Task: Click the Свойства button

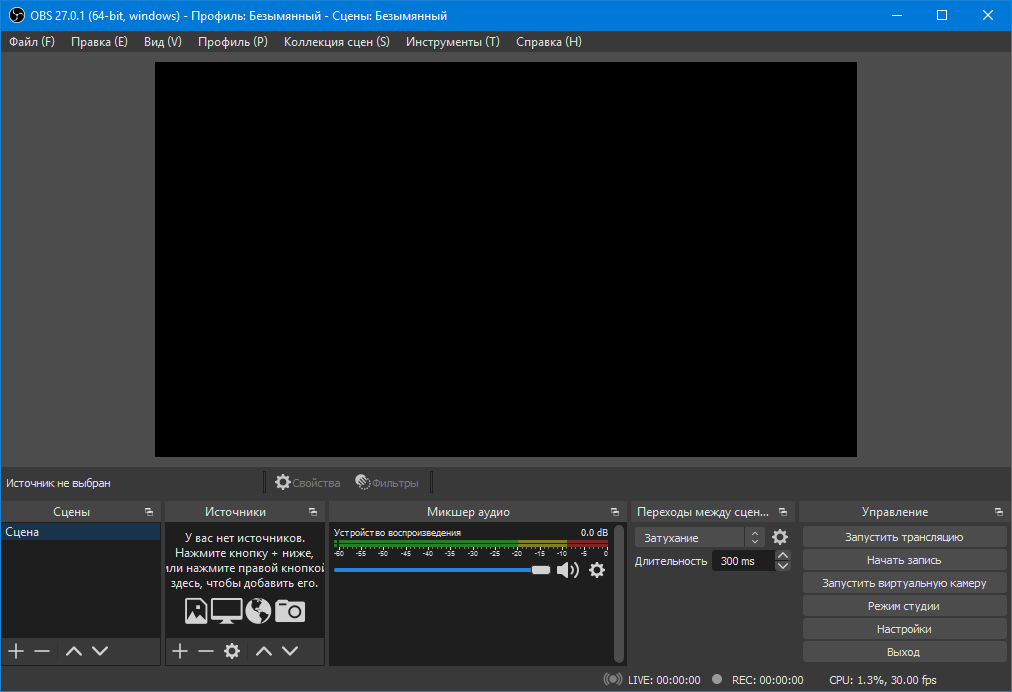Action: [x=308, y=483]
